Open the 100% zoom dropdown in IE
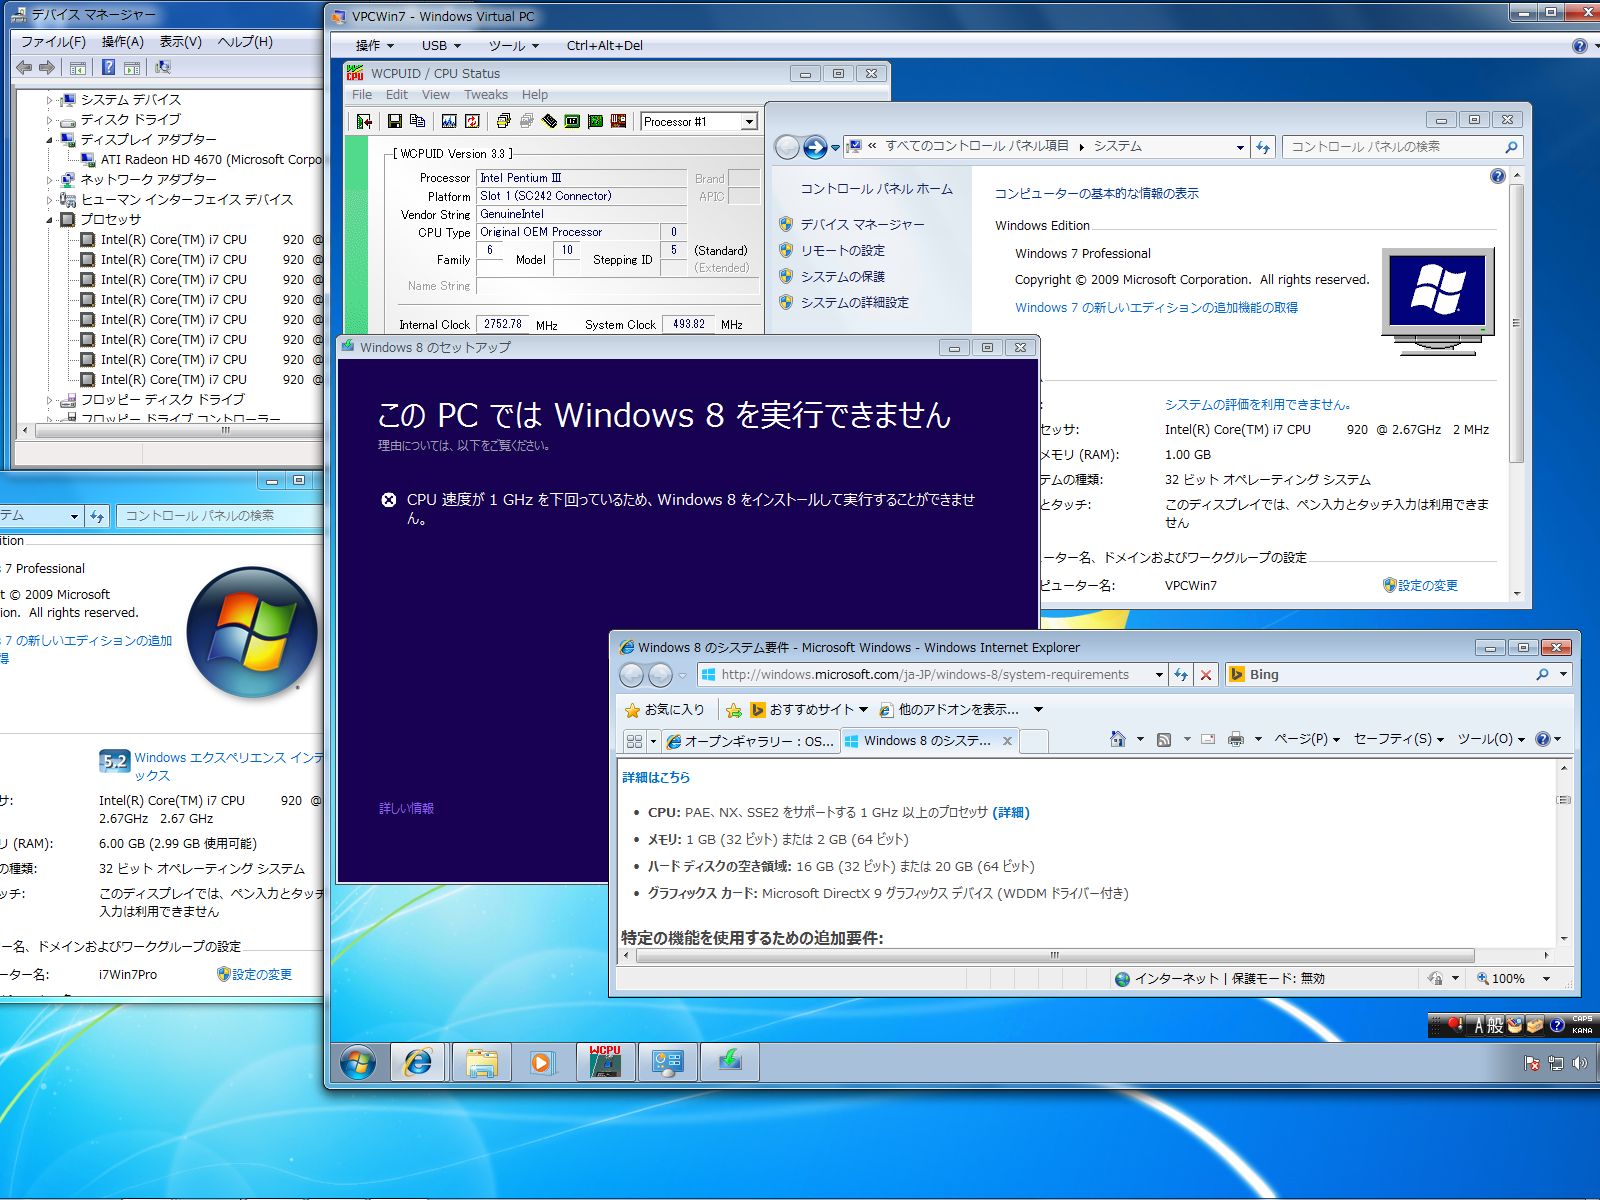 click(x=1546, y=979)
